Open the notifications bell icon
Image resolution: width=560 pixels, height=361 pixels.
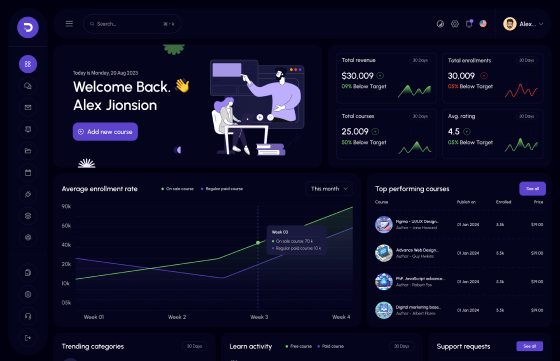(x=469, y=24)
